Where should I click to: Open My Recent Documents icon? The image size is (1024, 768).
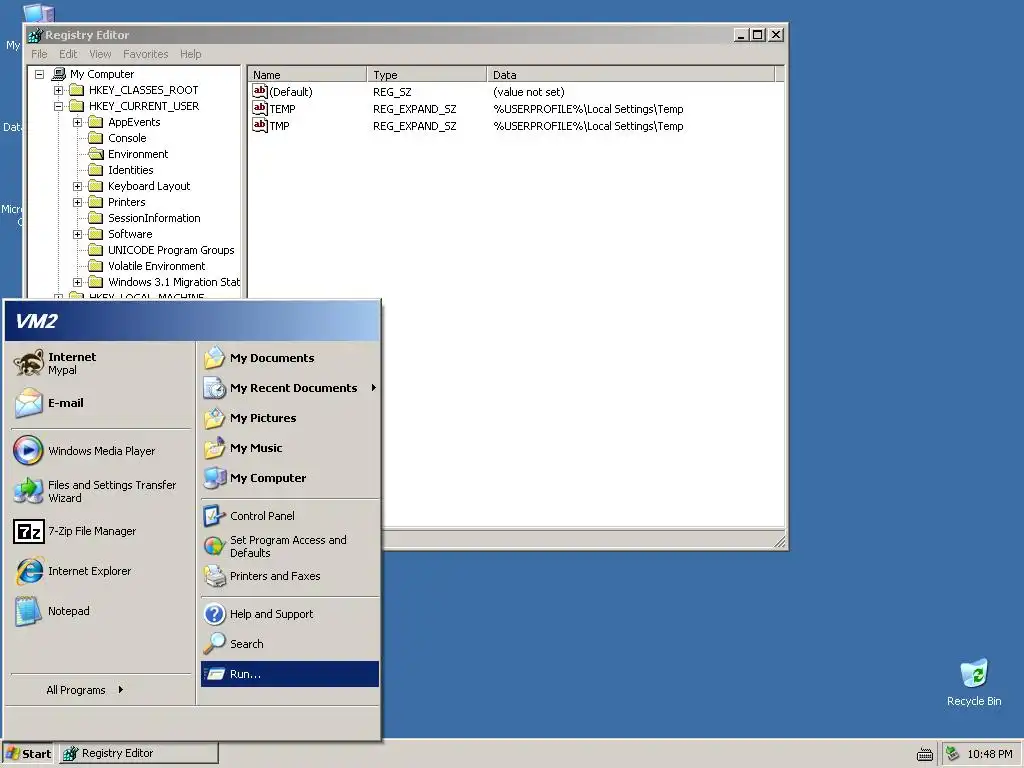click(214, 388)
